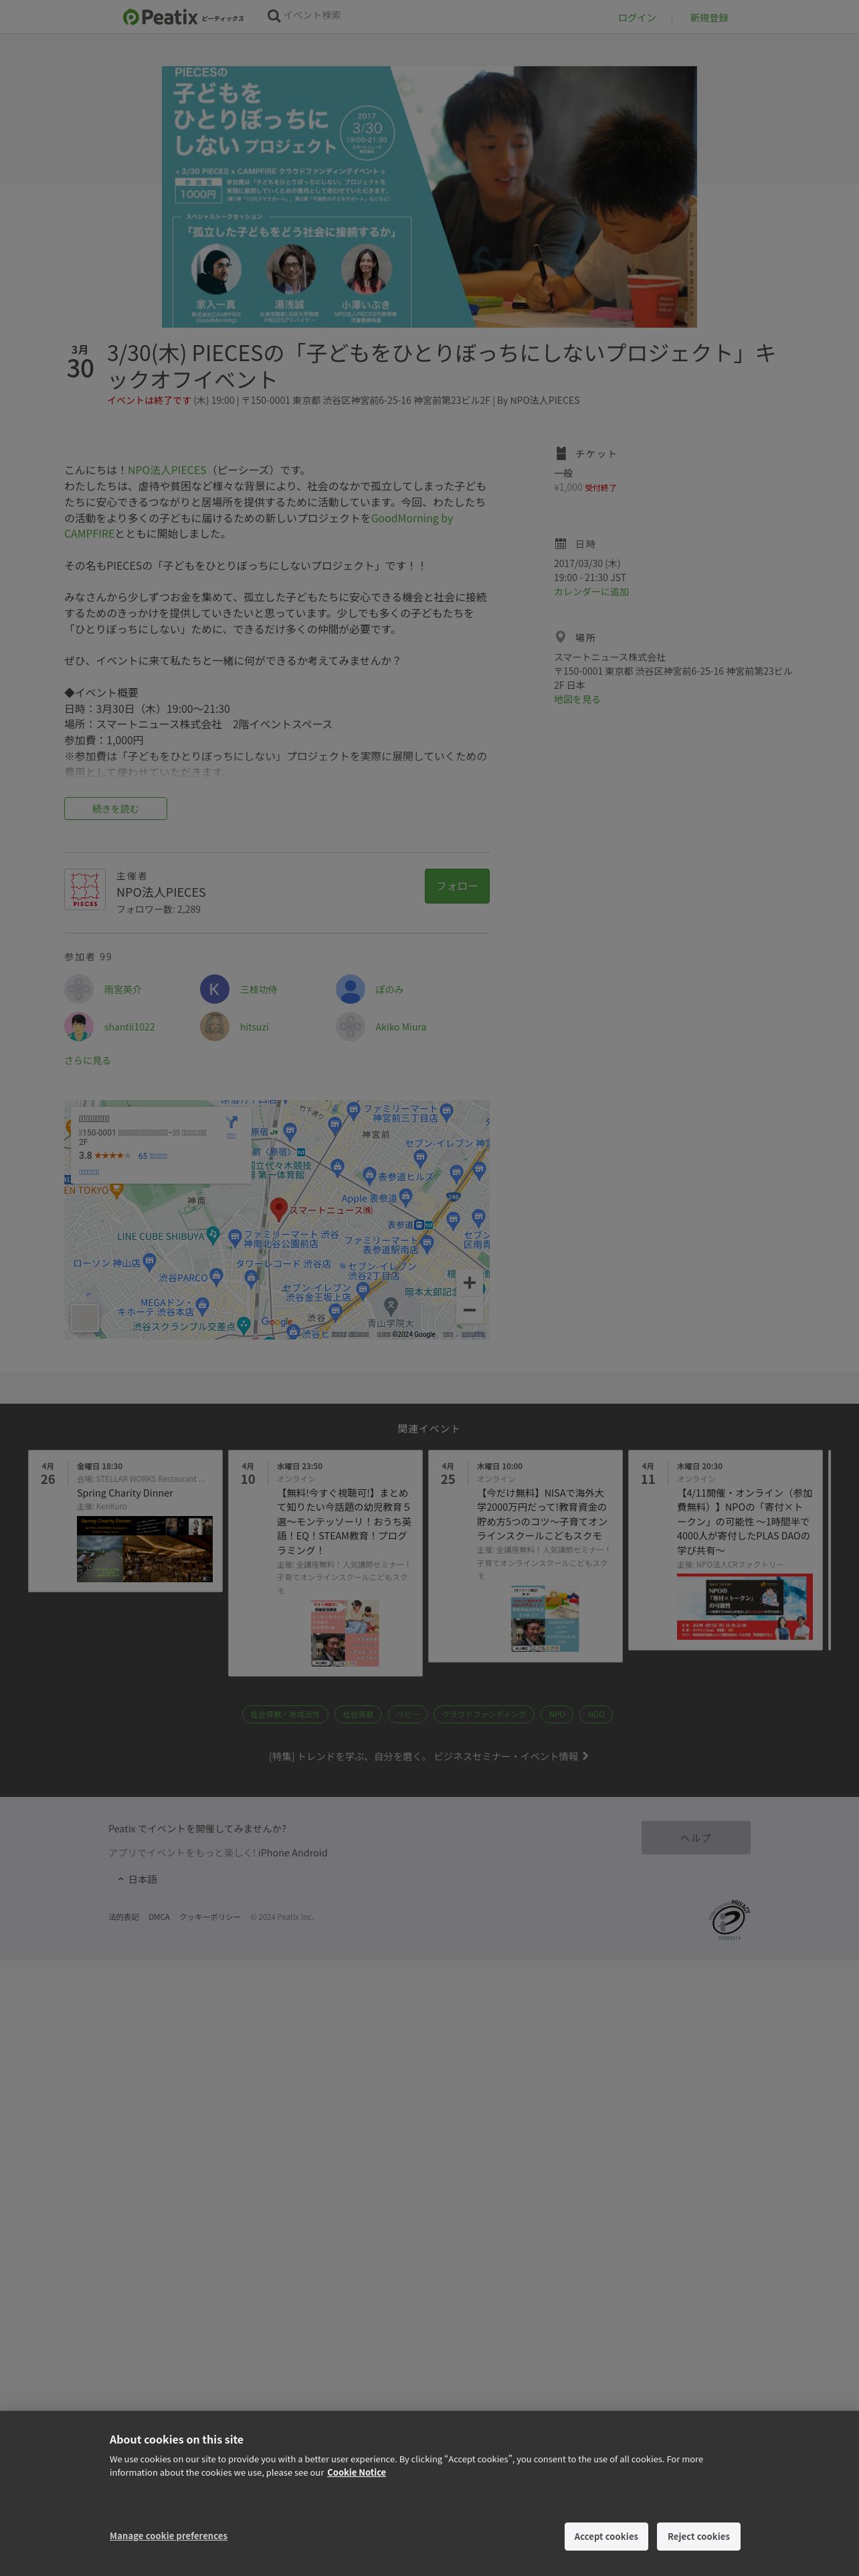Open the NPO法人PIECES link in description
Image resolution: width=859 pixels, height=2576 pixels.
pos(167,470)
